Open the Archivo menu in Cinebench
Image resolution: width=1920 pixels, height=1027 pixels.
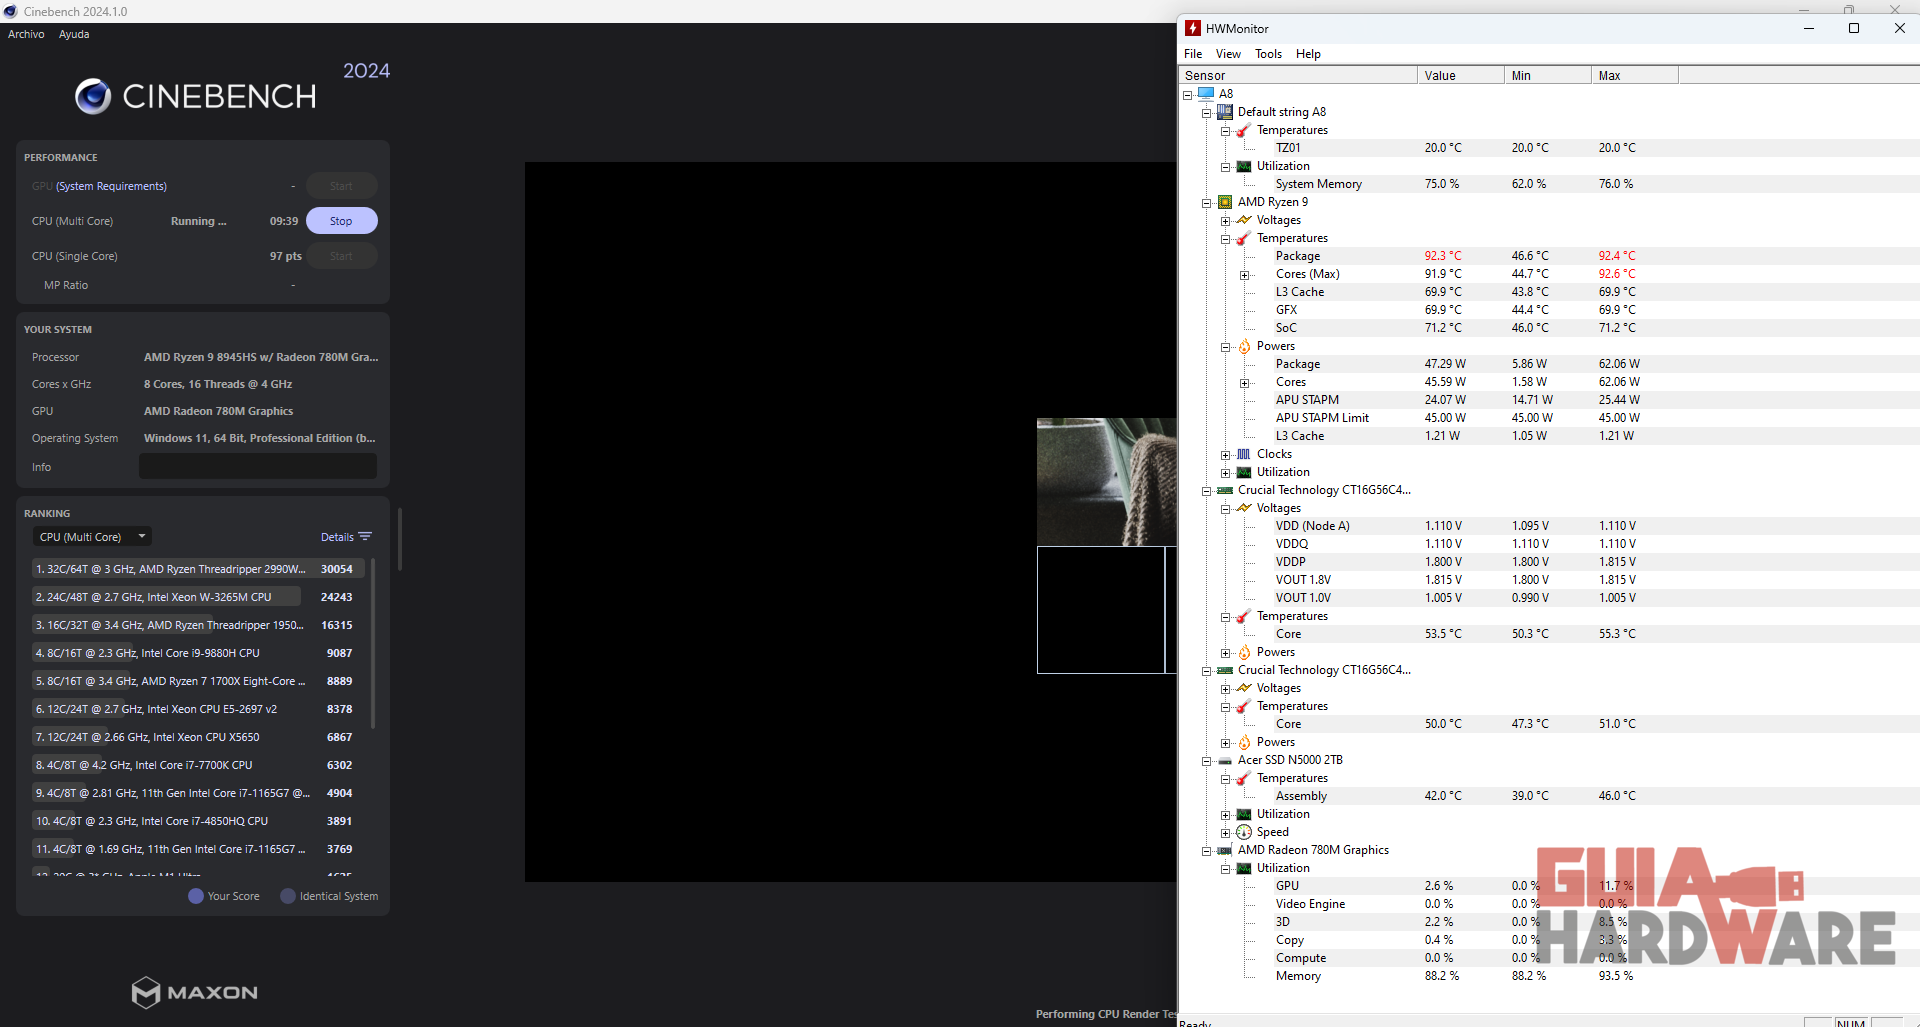click(26, 34)
